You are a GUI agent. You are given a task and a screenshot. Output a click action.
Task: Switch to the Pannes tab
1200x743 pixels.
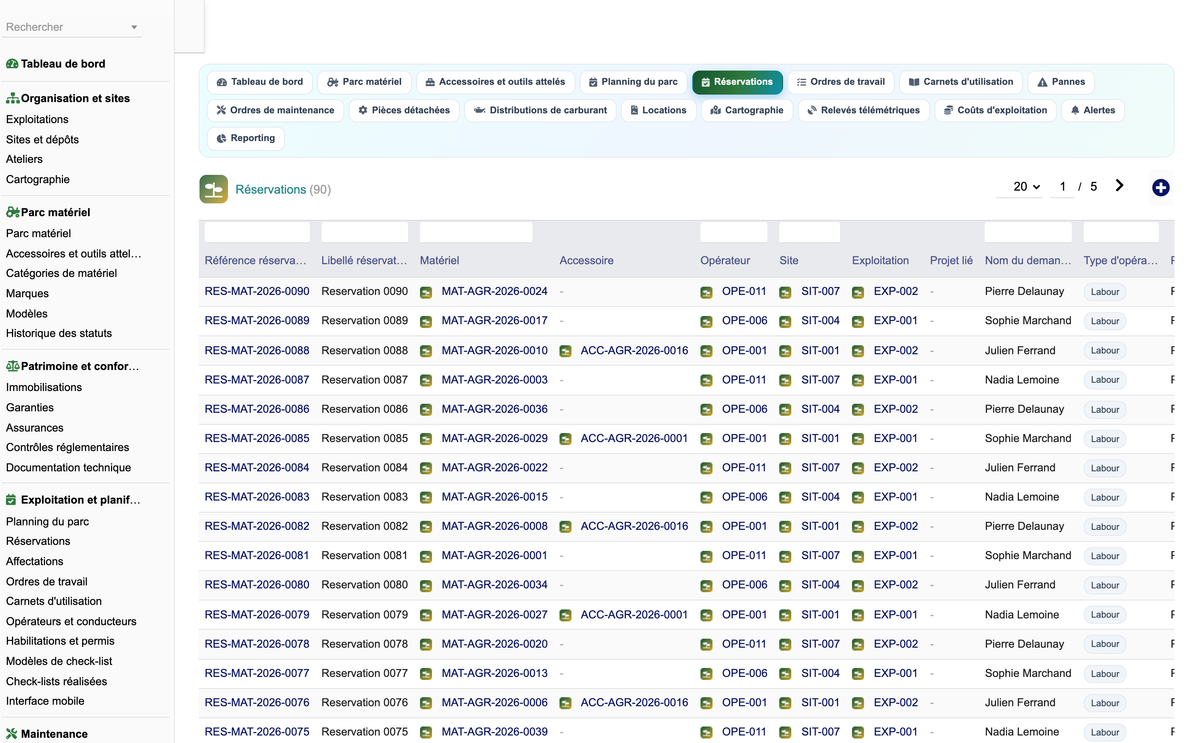click(1061, 82)
